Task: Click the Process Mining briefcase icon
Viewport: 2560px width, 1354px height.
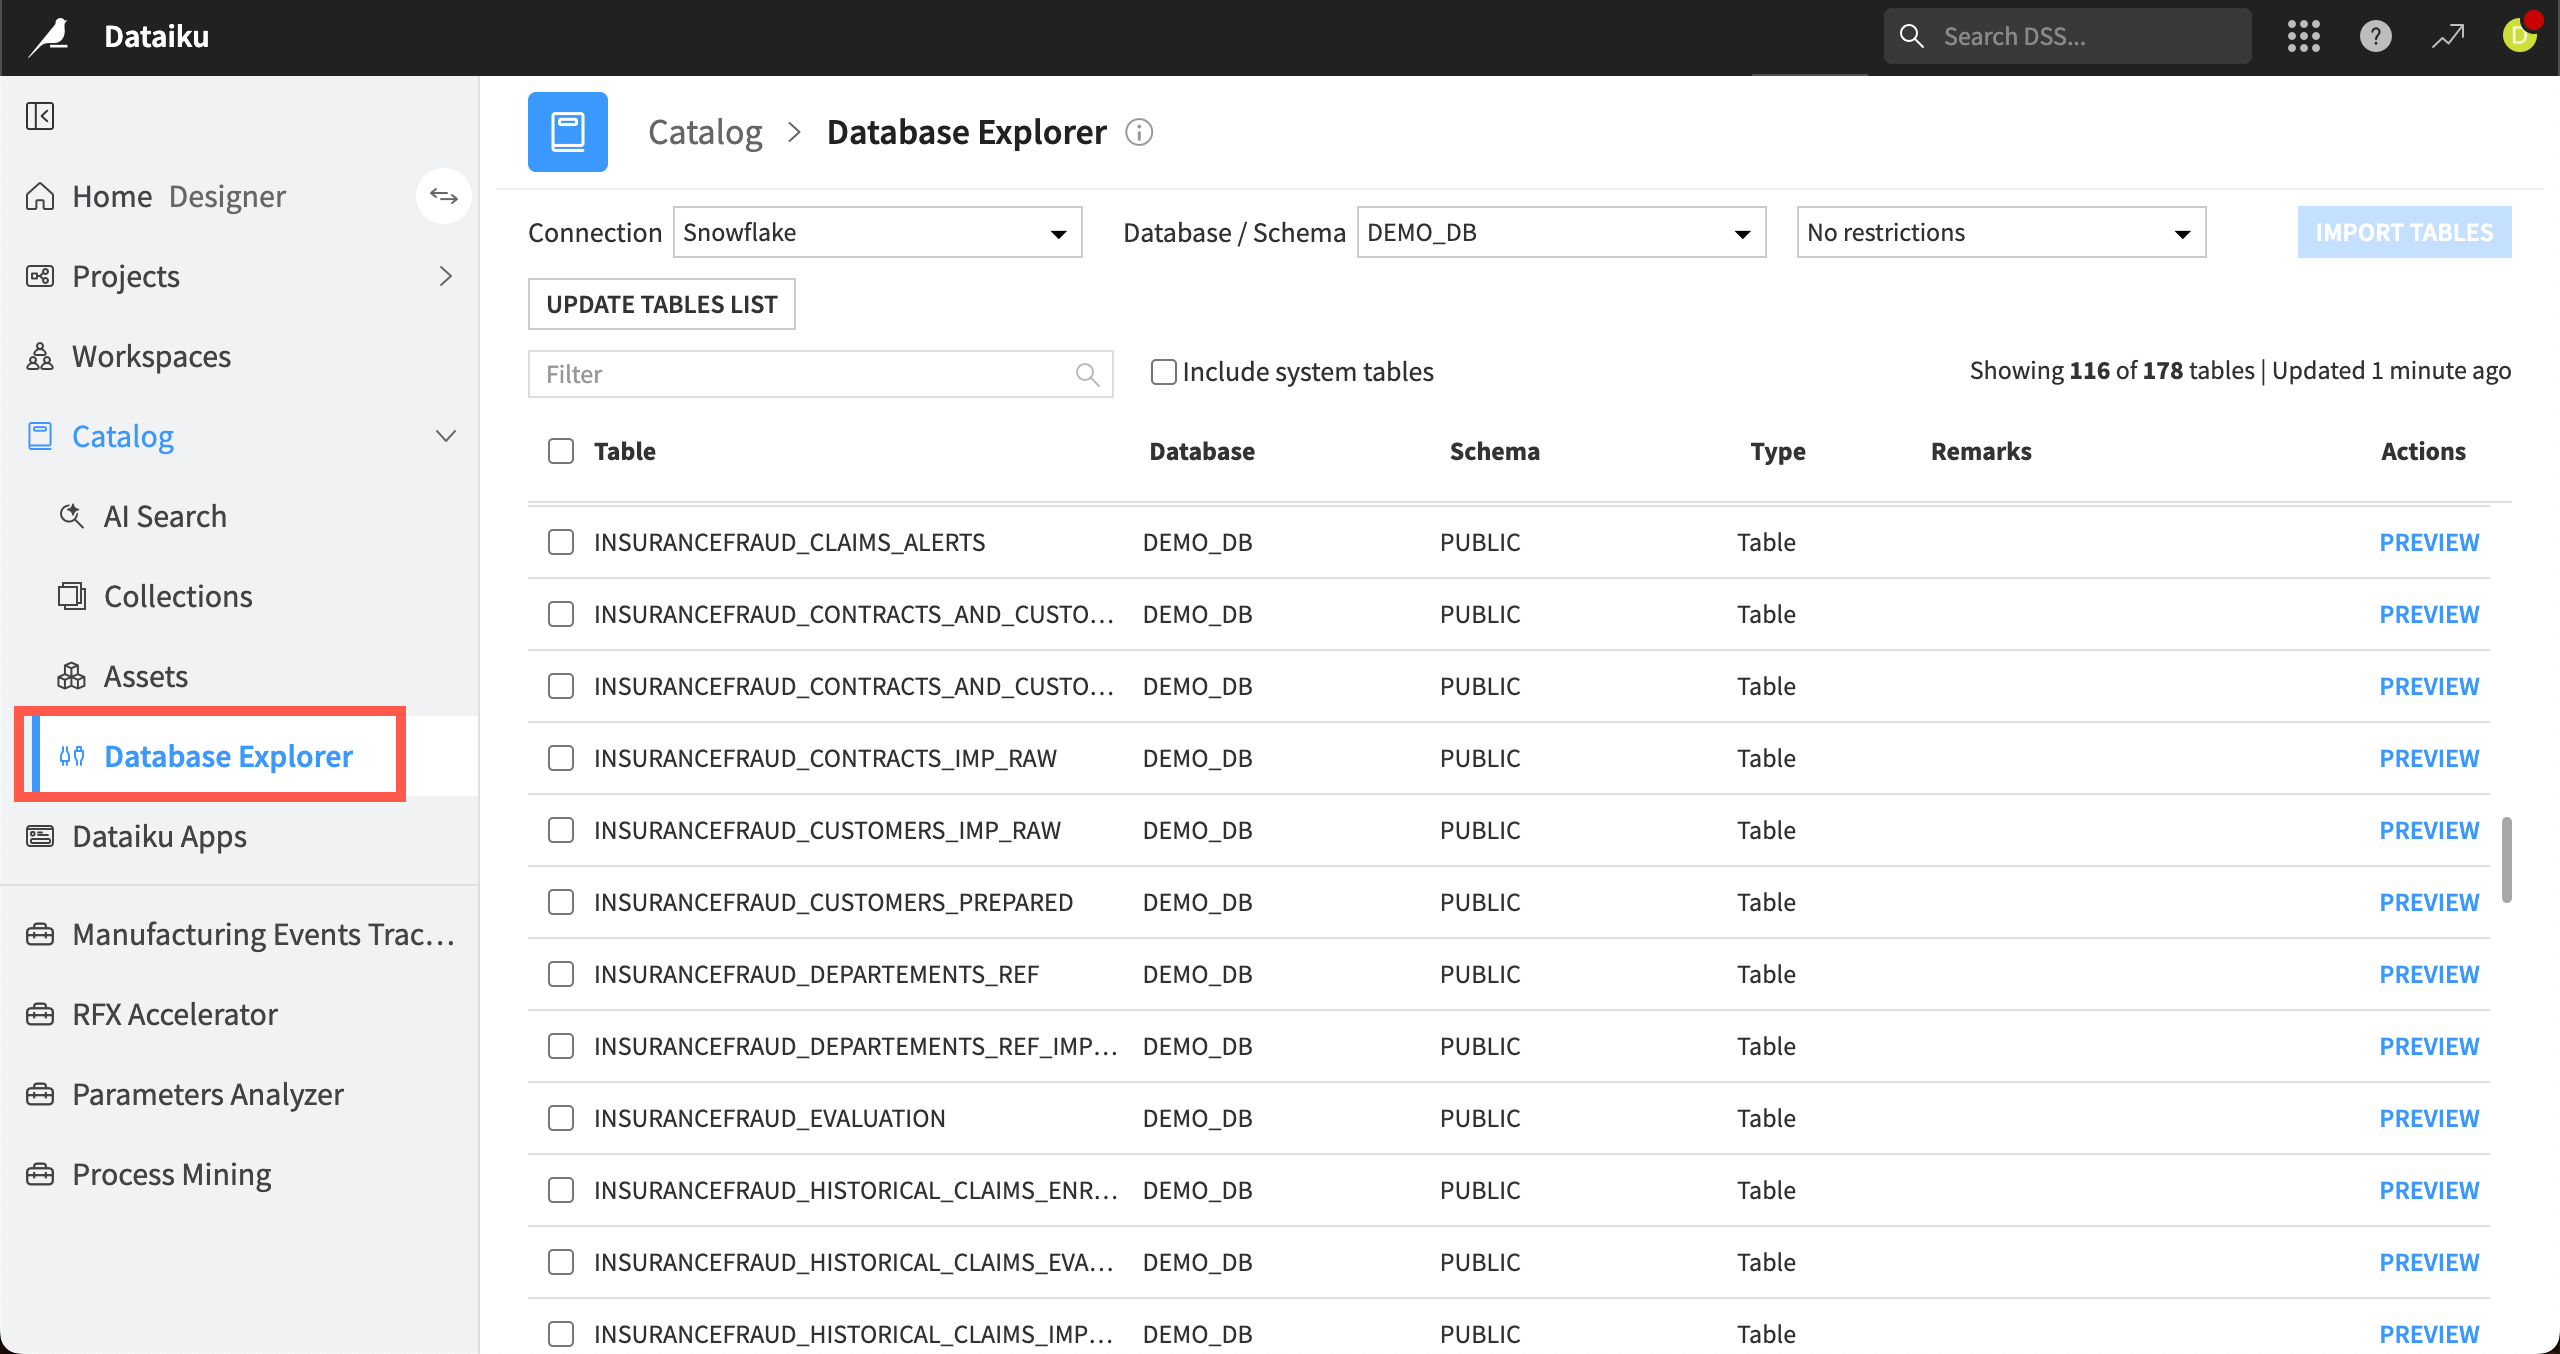Action: (40, 1174)
